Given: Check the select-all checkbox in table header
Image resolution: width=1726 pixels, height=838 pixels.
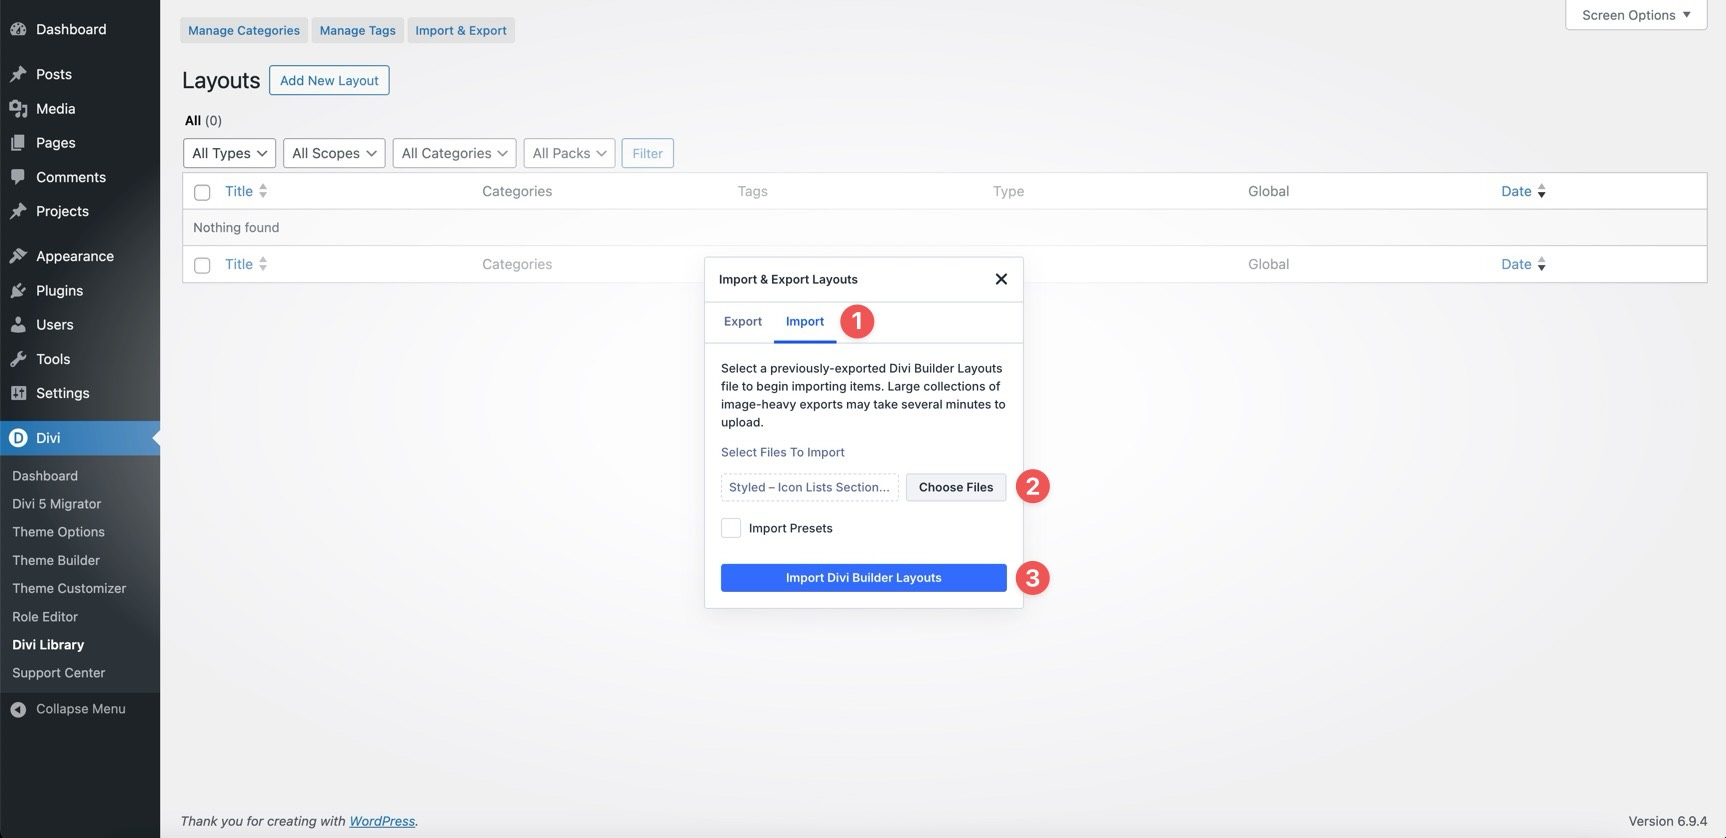Looking at the screenshot, I should click(202, 192).
